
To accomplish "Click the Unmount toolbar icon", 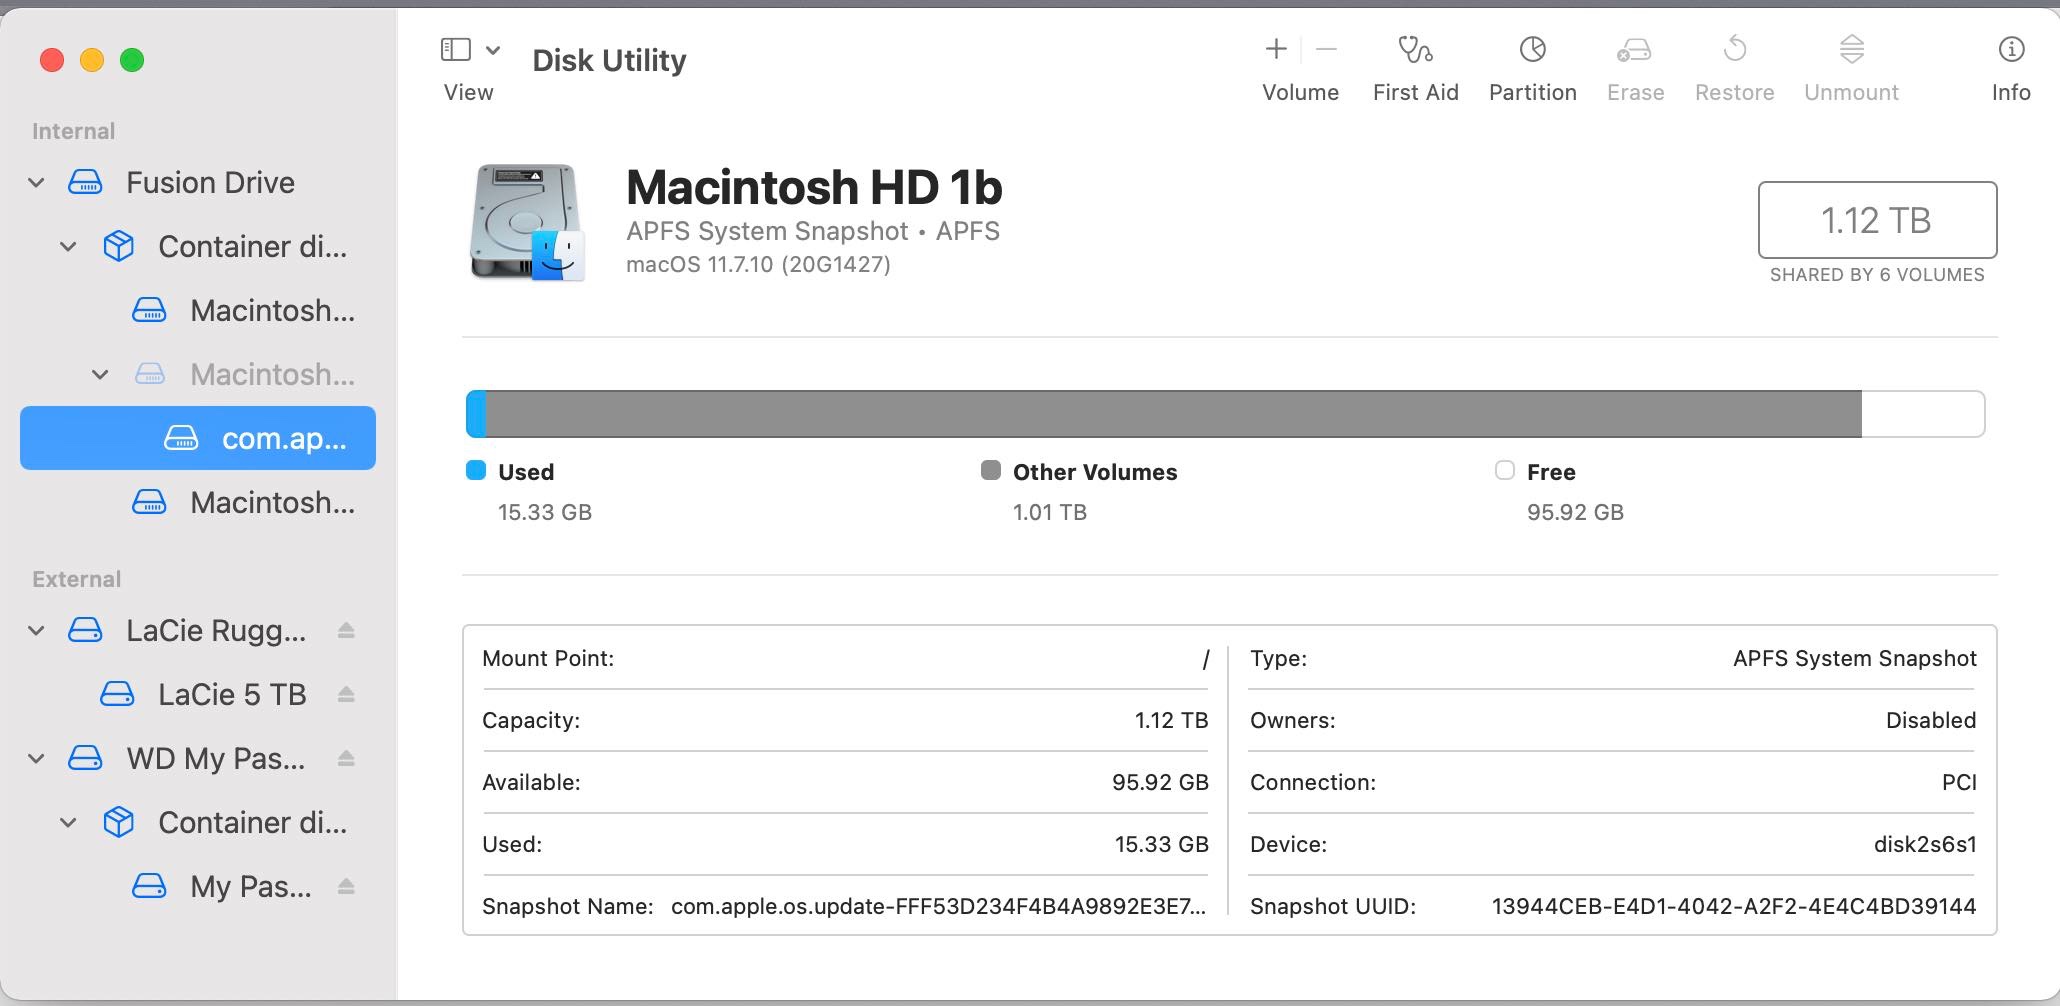I will (1851, 49).
